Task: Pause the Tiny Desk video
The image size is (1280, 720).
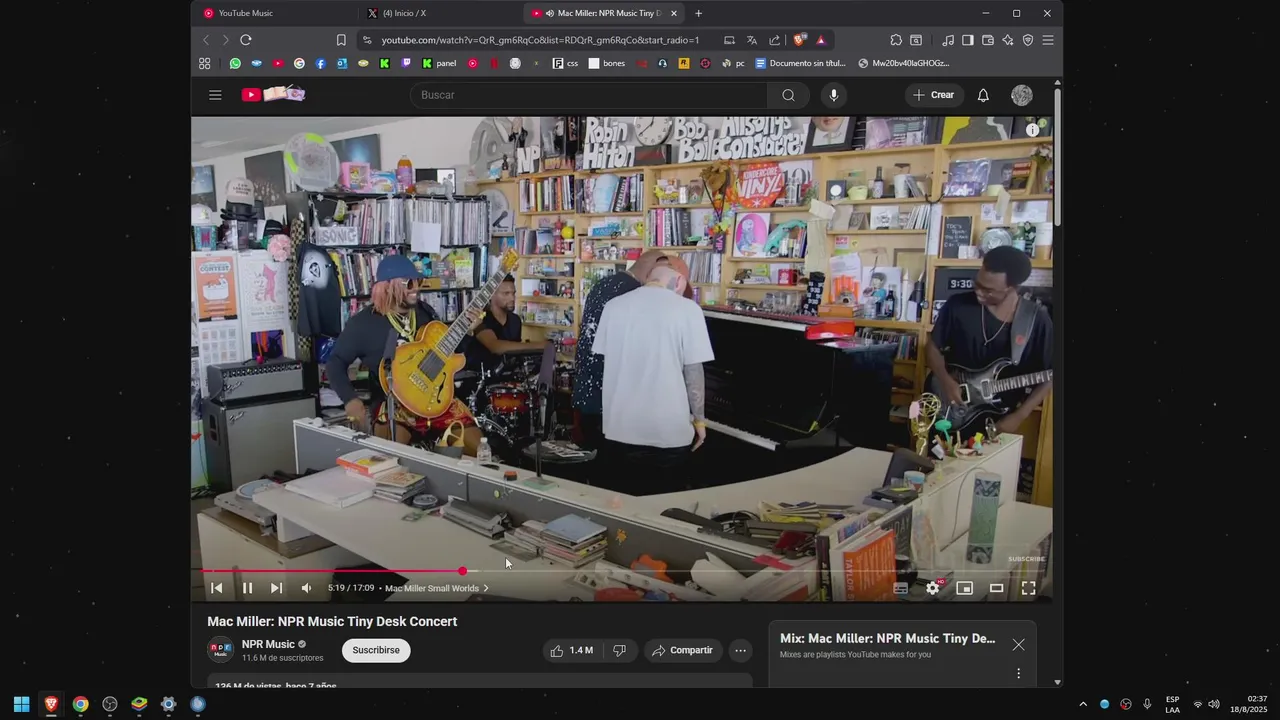Action: [247, 588]
